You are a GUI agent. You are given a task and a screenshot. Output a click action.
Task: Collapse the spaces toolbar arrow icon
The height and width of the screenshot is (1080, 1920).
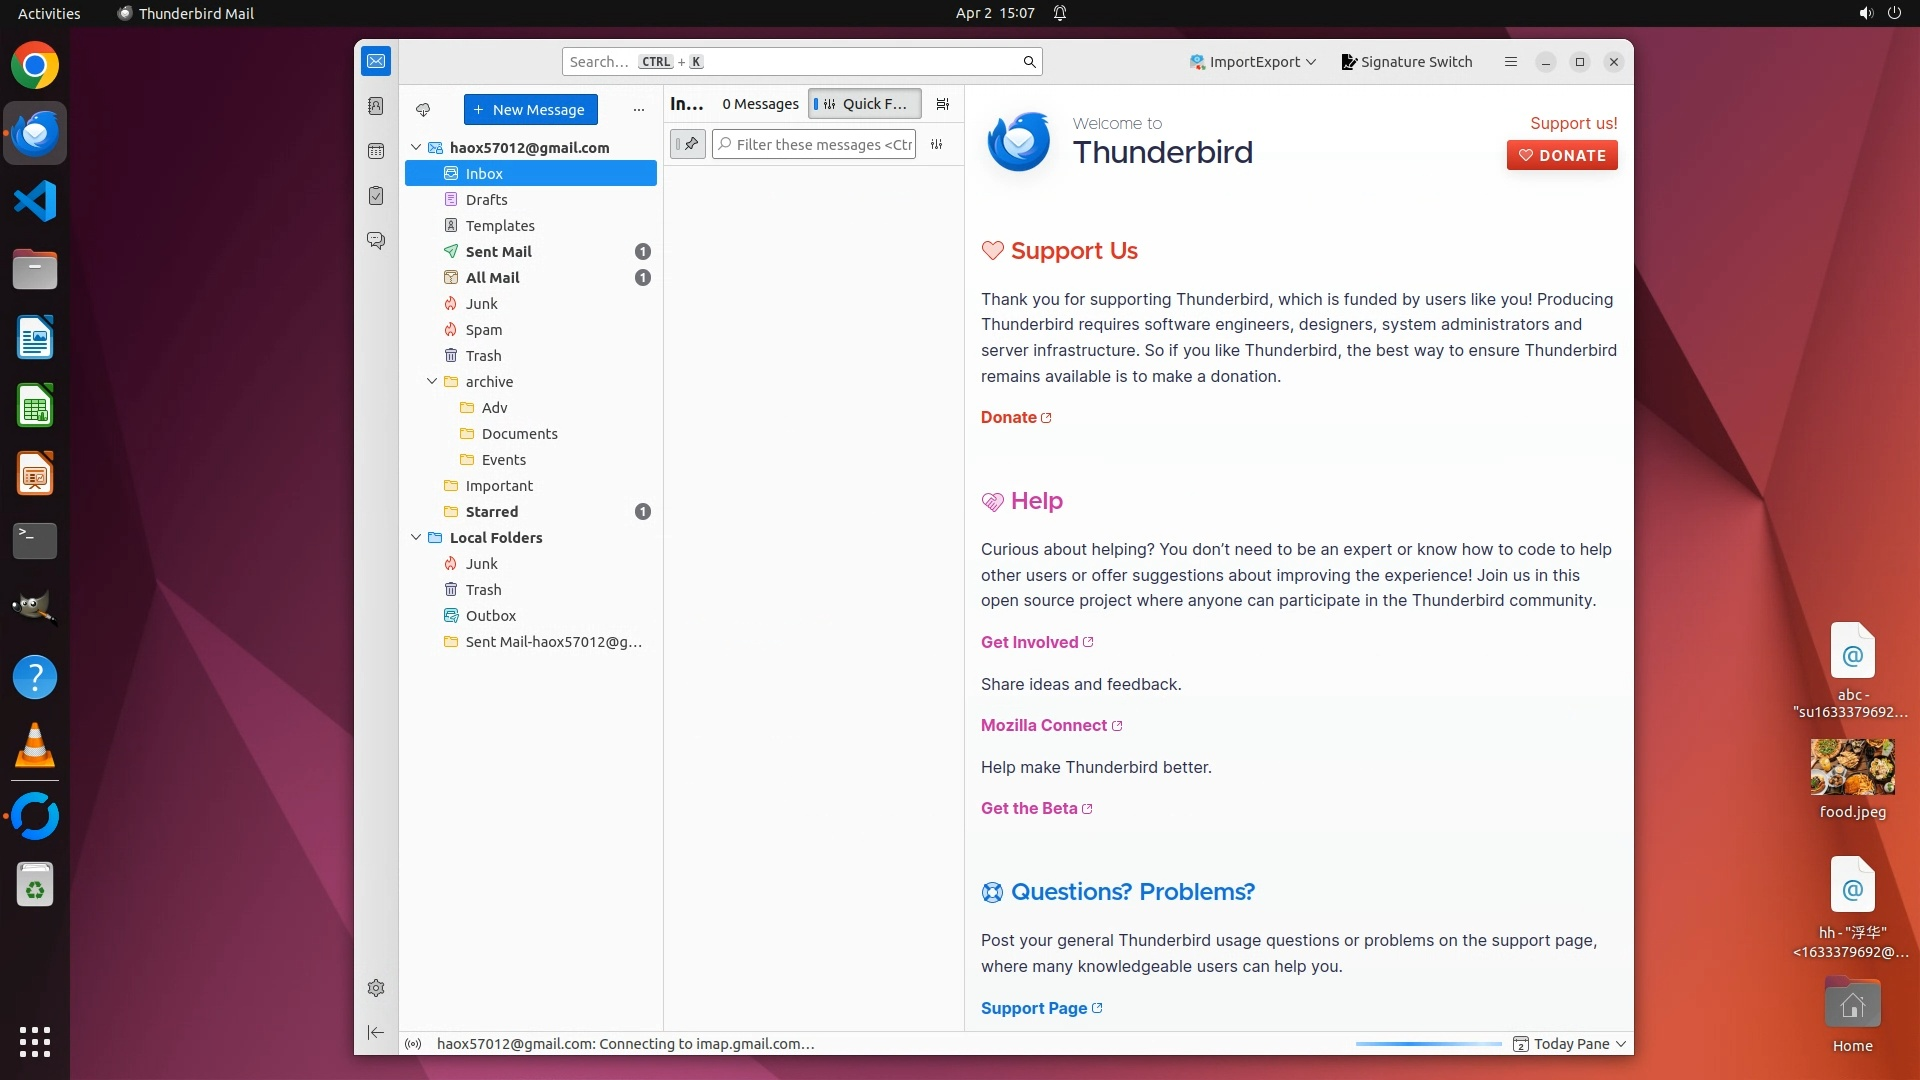[x=376, y=1032]
